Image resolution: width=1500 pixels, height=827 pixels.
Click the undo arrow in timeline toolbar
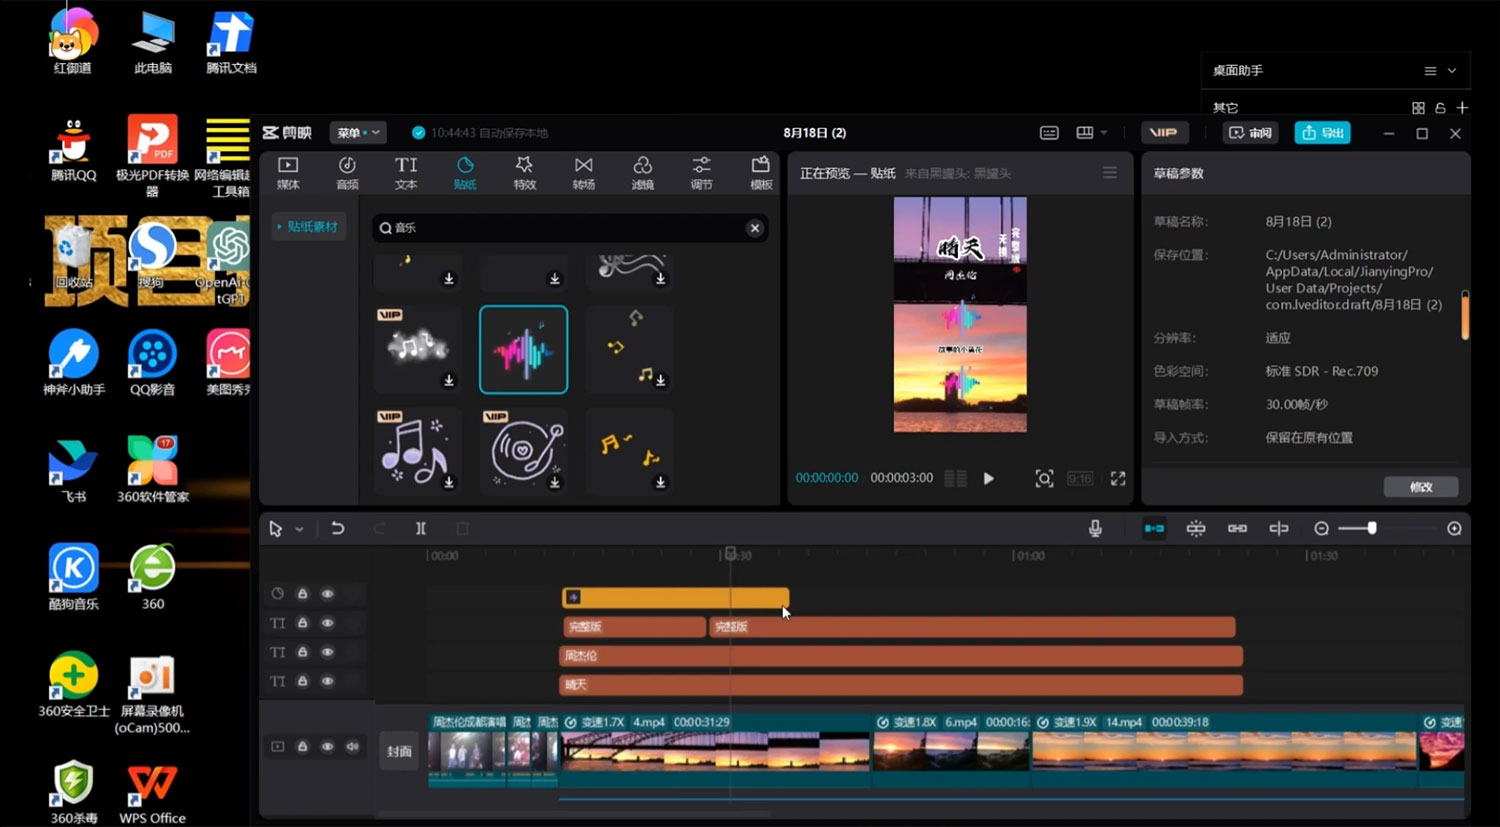338,528
